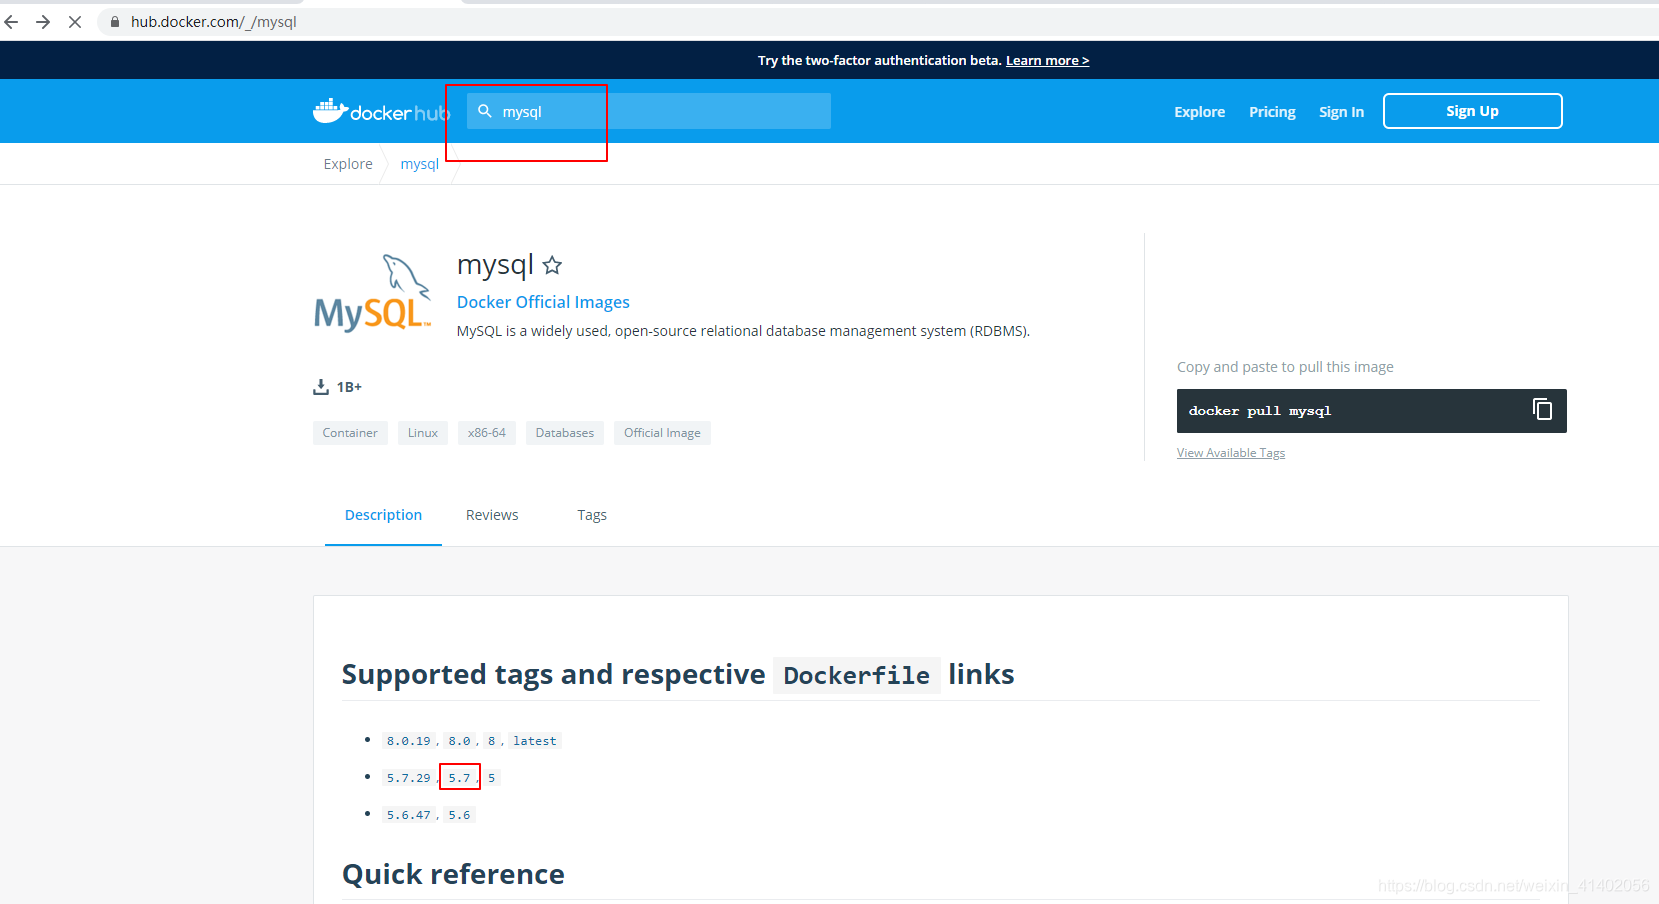1659x904 pixels.
Task: Filter by Databases tag chip
Action: pos(565,433)
